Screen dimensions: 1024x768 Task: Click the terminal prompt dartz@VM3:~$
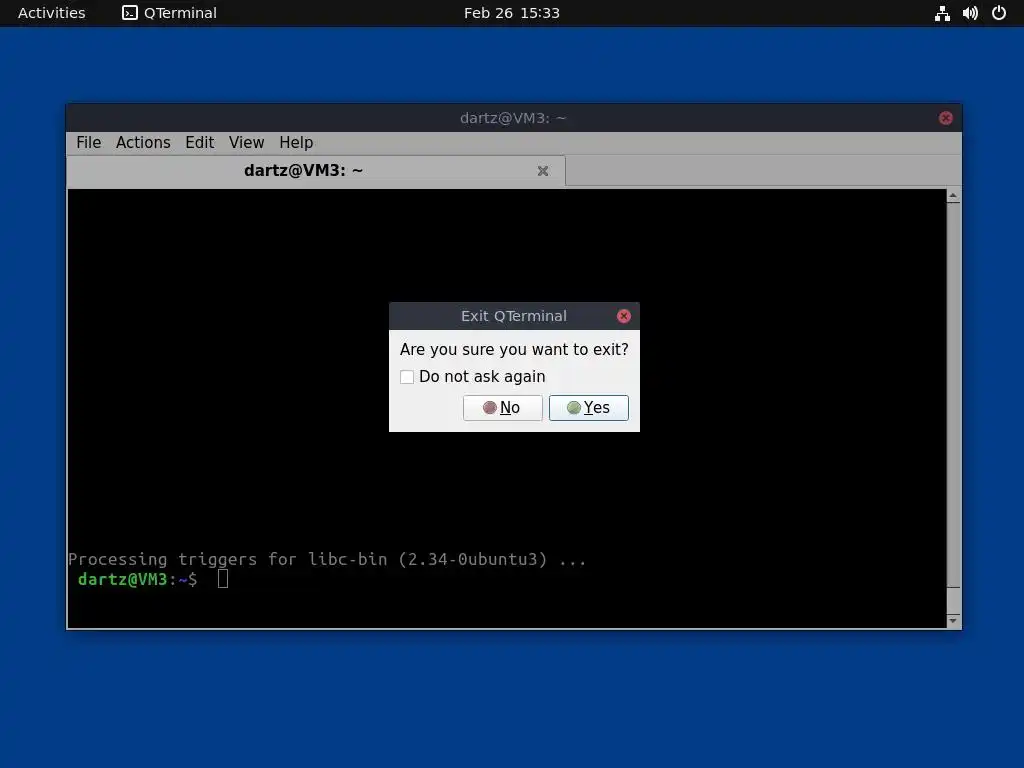pyautogui.click(x=137, y=579)
